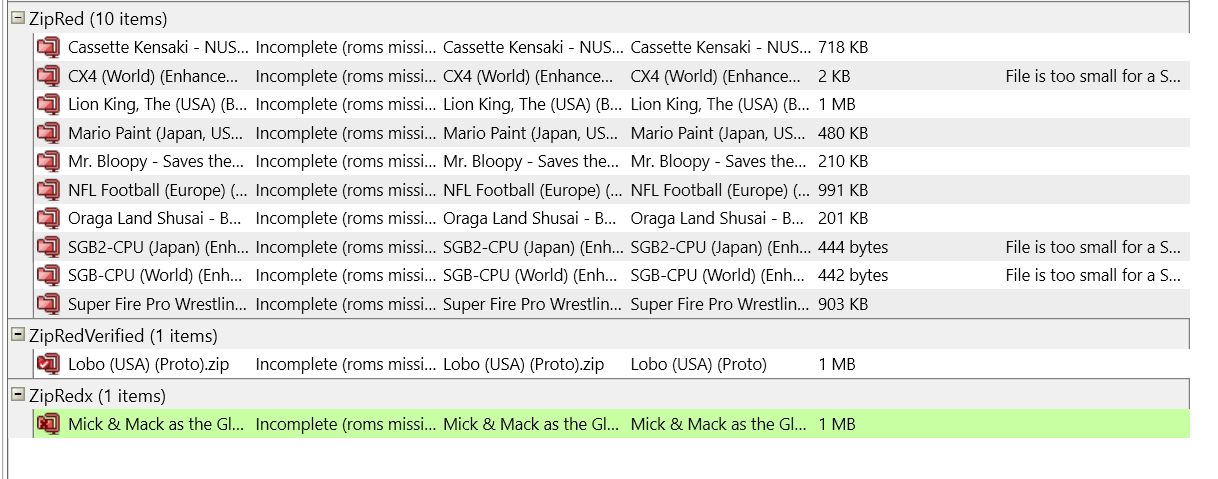Image resolution: width=1218 pixels, height=479 pixels.
Task: Click the Mr. Bloopy zip icon
Action: 48,161
